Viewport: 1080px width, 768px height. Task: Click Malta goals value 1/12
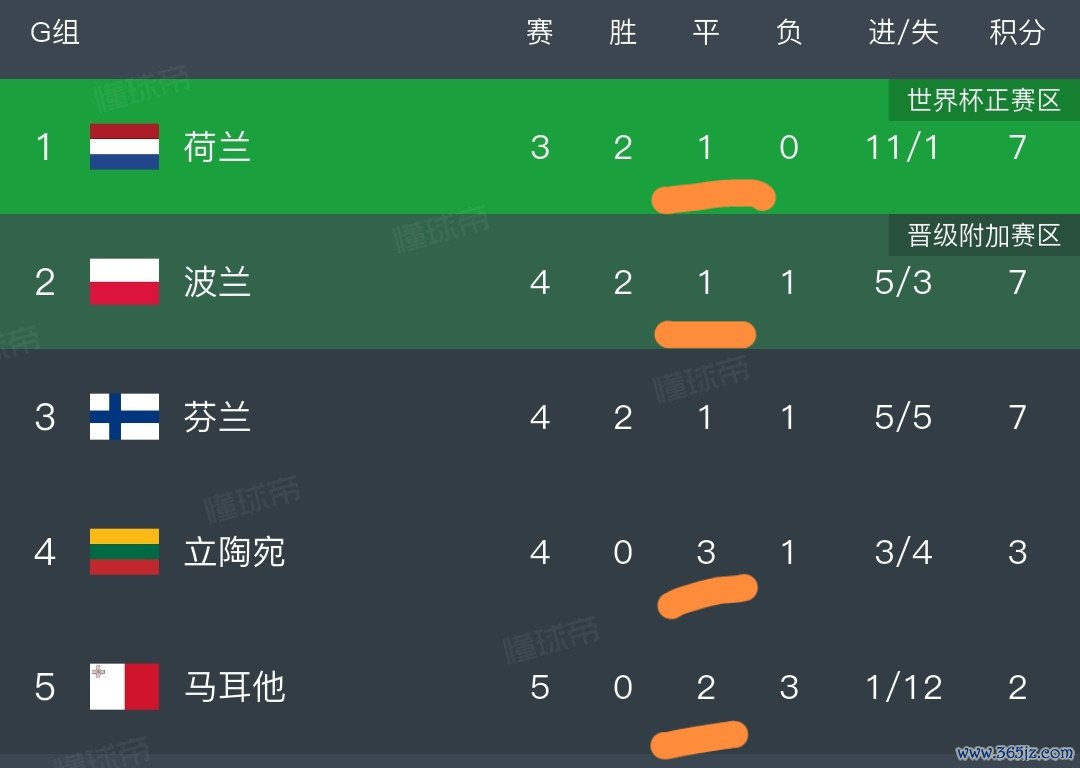(x=903, y=687)
